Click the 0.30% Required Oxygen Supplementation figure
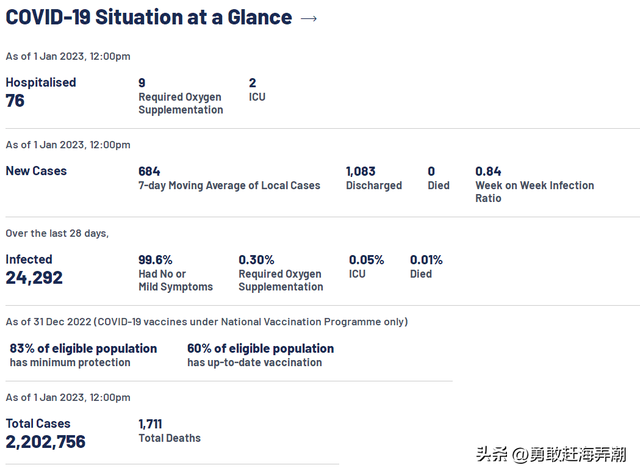 (256, 259)
